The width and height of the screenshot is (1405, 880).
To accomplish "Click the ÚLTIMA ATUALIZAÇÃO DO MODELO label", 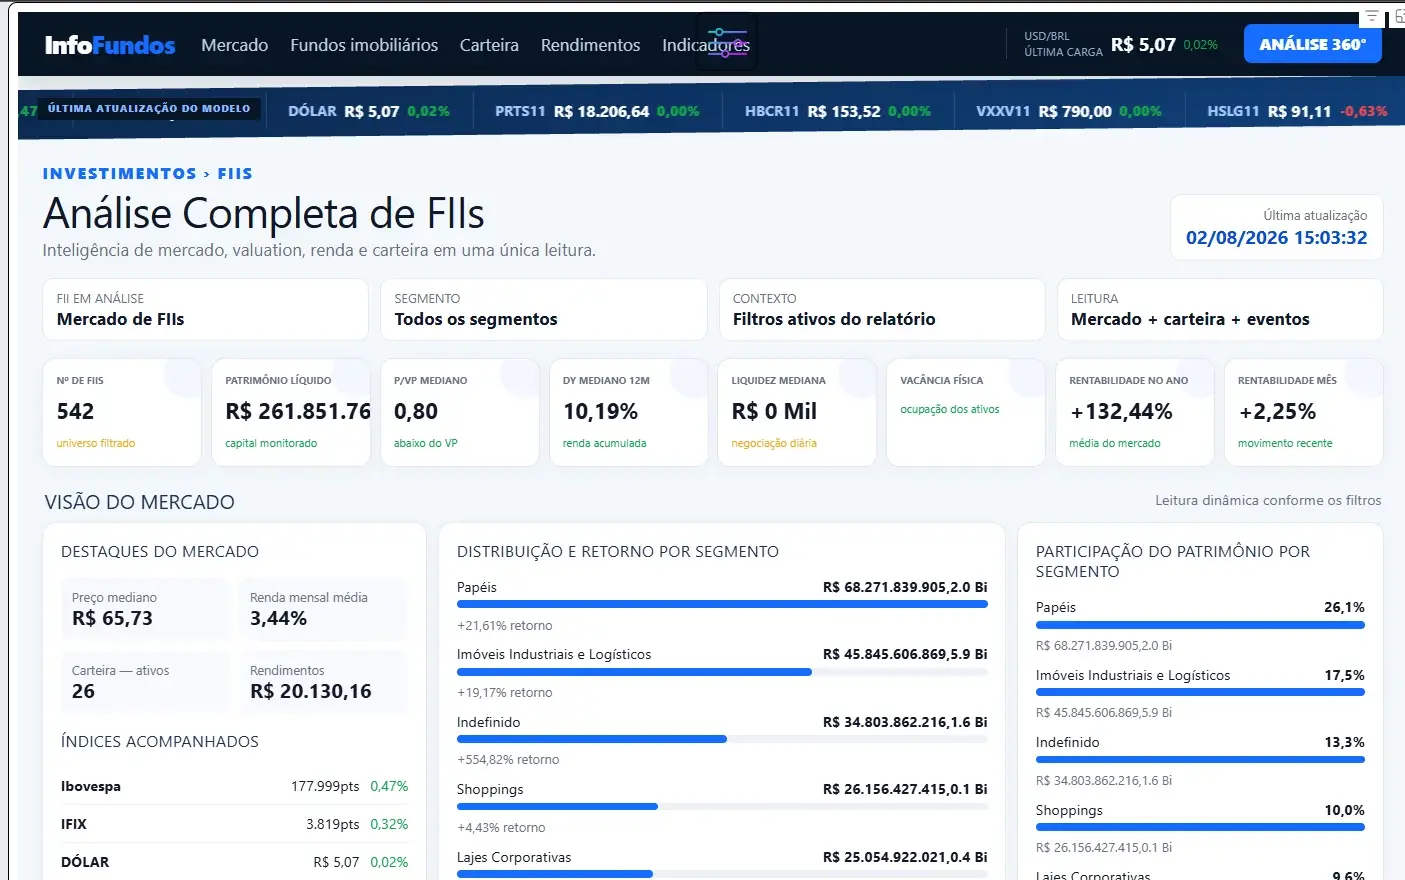I will pyautogui.click(x=149, y=109).
